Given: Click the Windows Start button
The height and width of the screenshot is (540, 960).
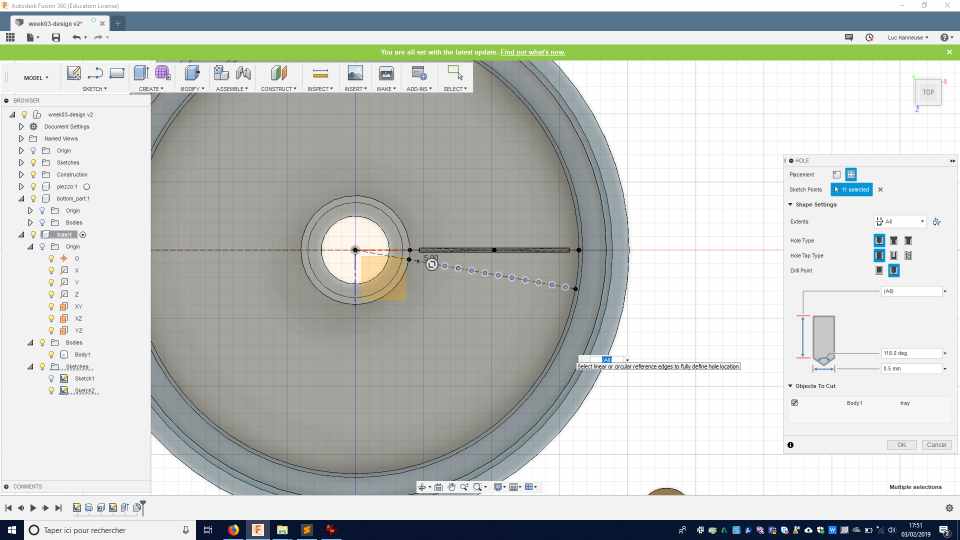Looking at the screenshot, I should click(12, 530).
